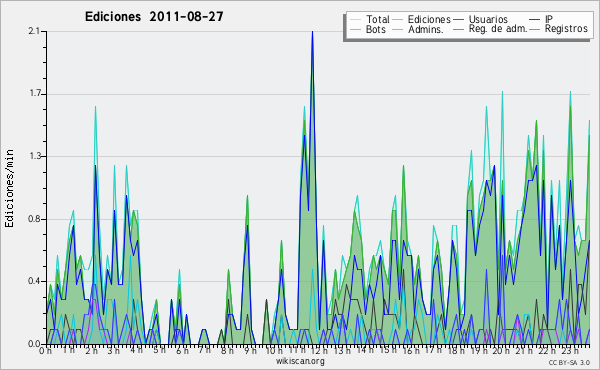
Task: Click the y-axis label "Ediciones/min"
Action: tap(9, 188)
